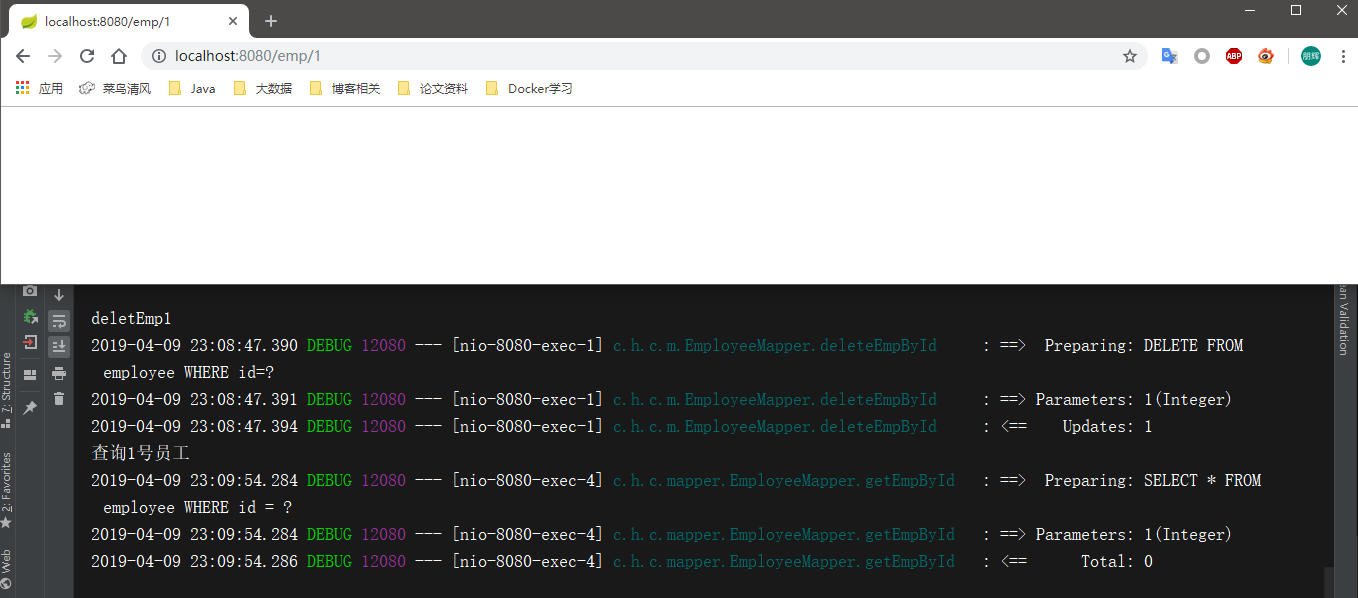Click 'Total: 0' log text
The height and width of the screenshot is (598, 1358).
point(1117,561)
